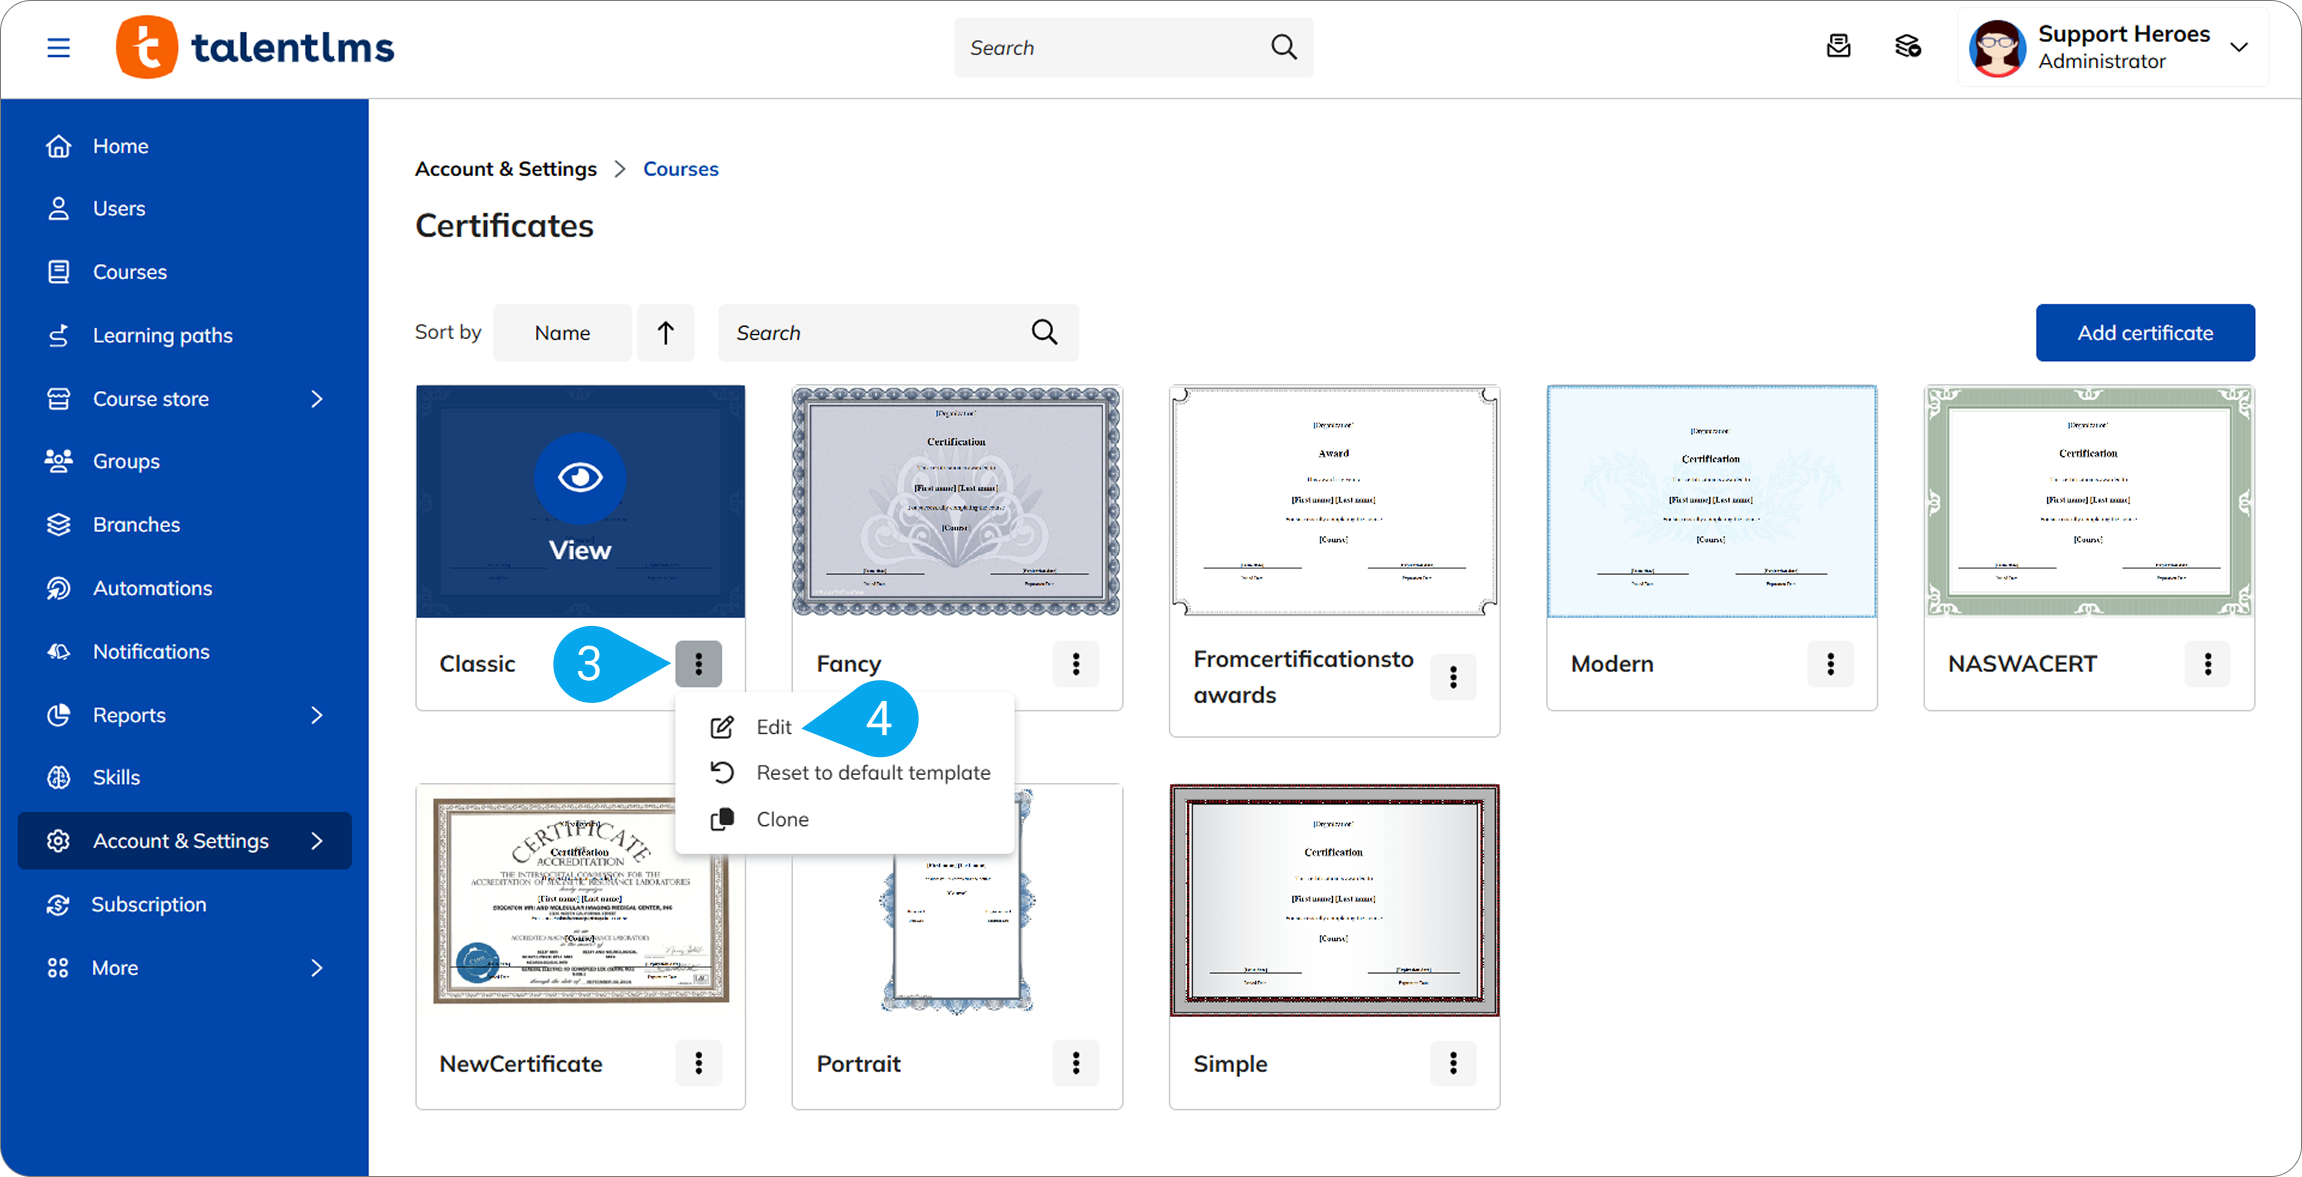Viewport: 2302px width, 1177px height.
Task: Expand Reports submenu in sidebar
Action: (x=317, y=715)
